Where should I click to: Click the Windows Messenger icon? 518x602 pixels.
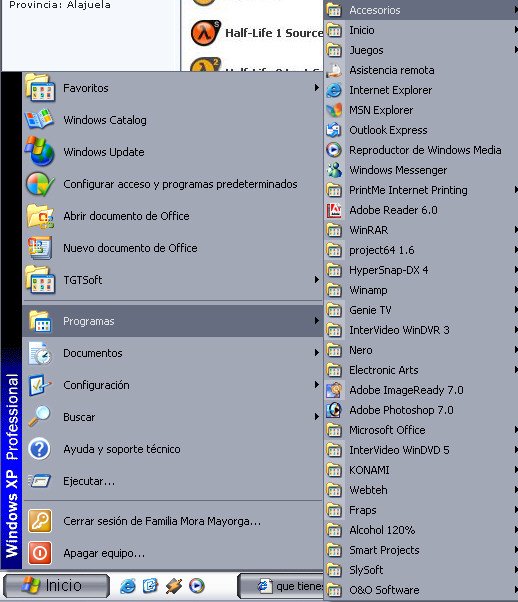pos(334,170)
